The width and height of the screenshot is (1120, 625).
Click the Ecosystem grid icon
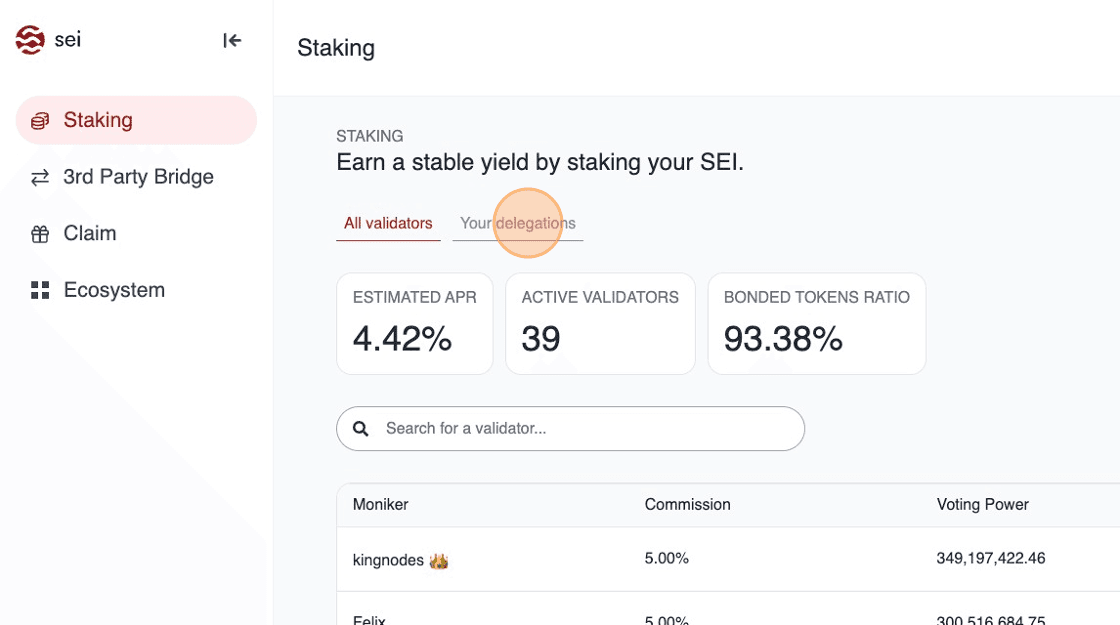40,291
